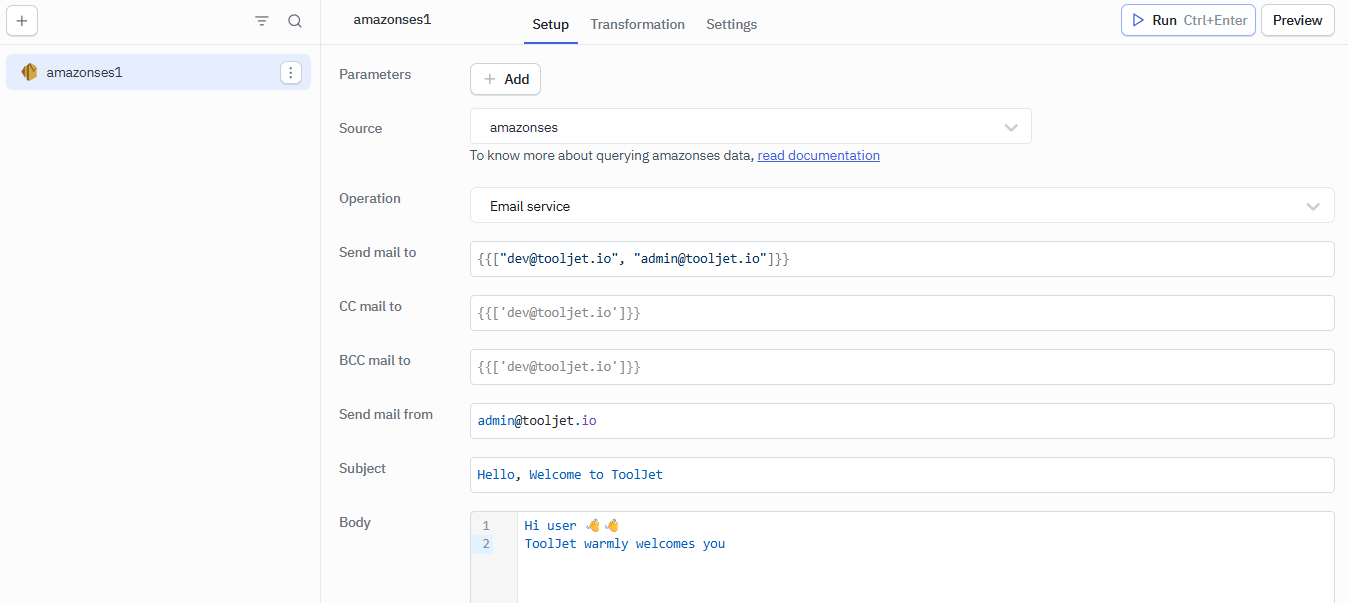Screen dimensions: 1348x603
Task: Open the read documentation link
Action: click(x=818, y=155)
